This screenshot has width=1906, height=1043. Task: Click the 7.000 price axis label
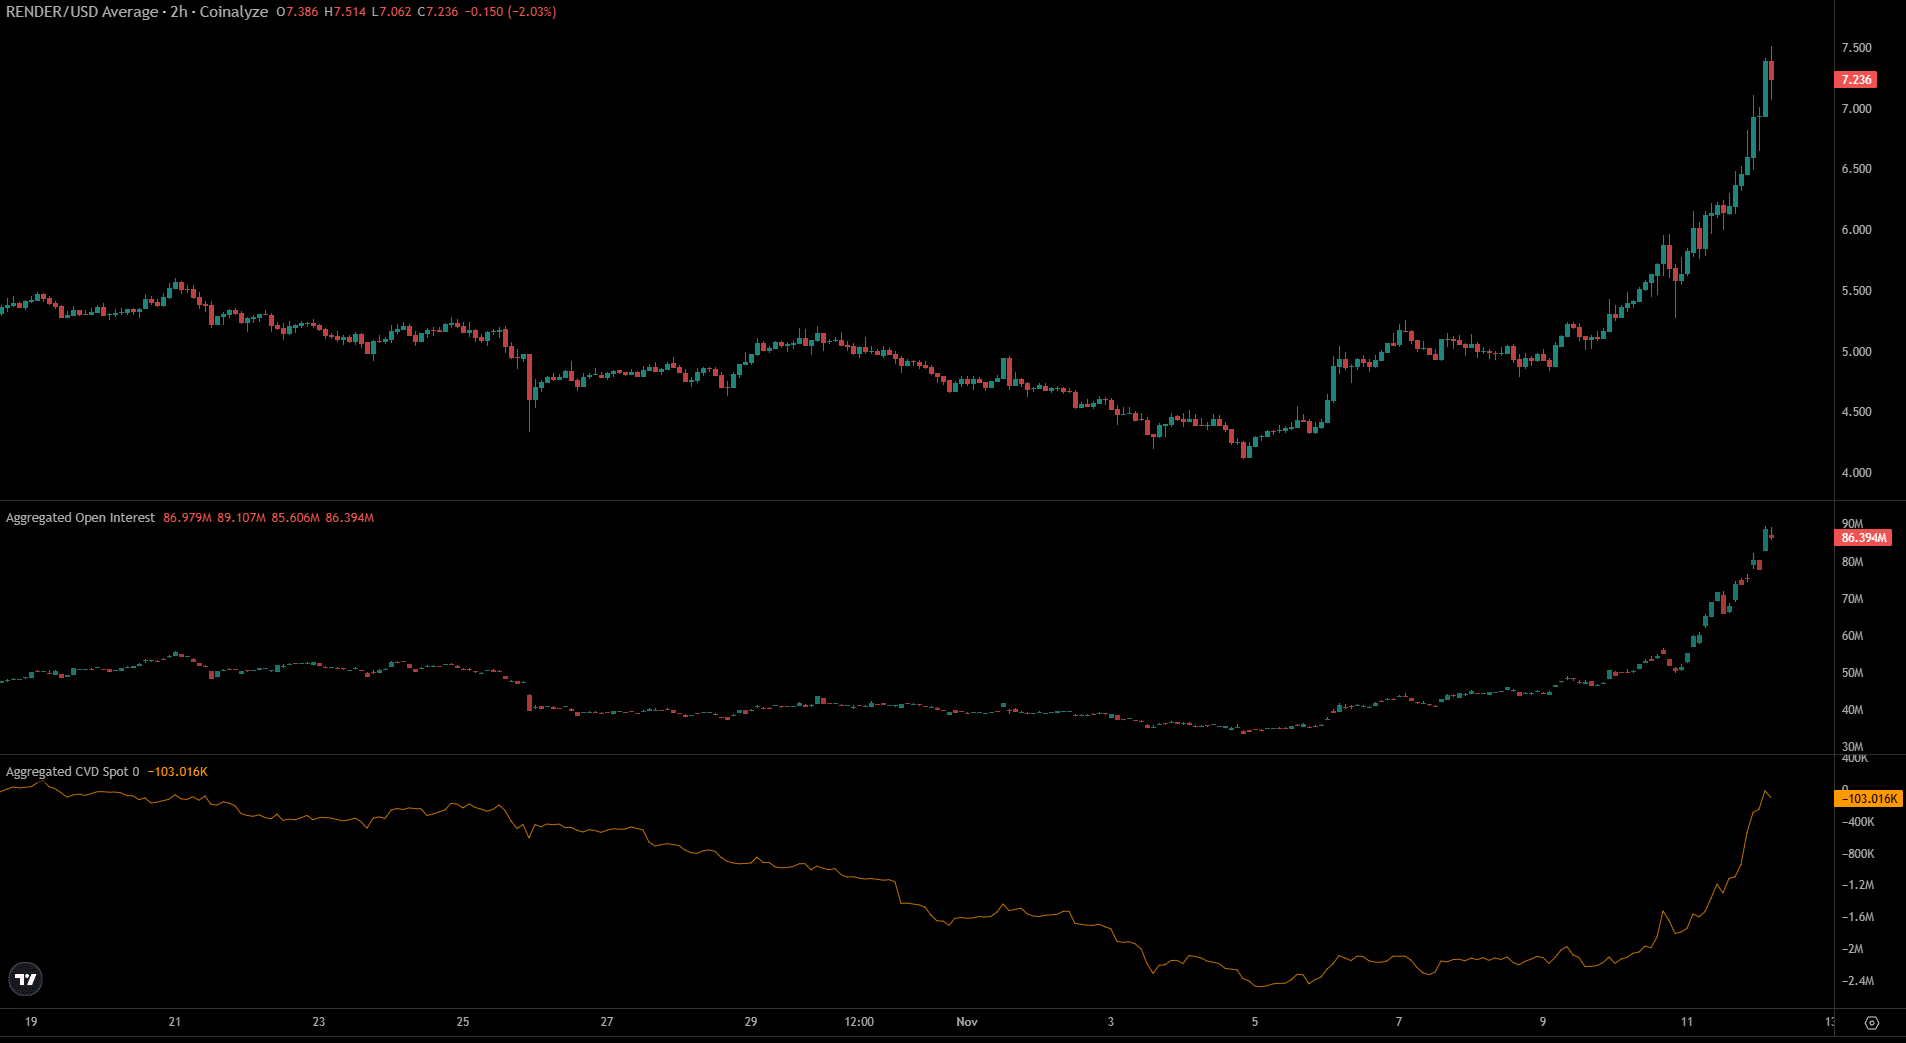[1856, 109]
